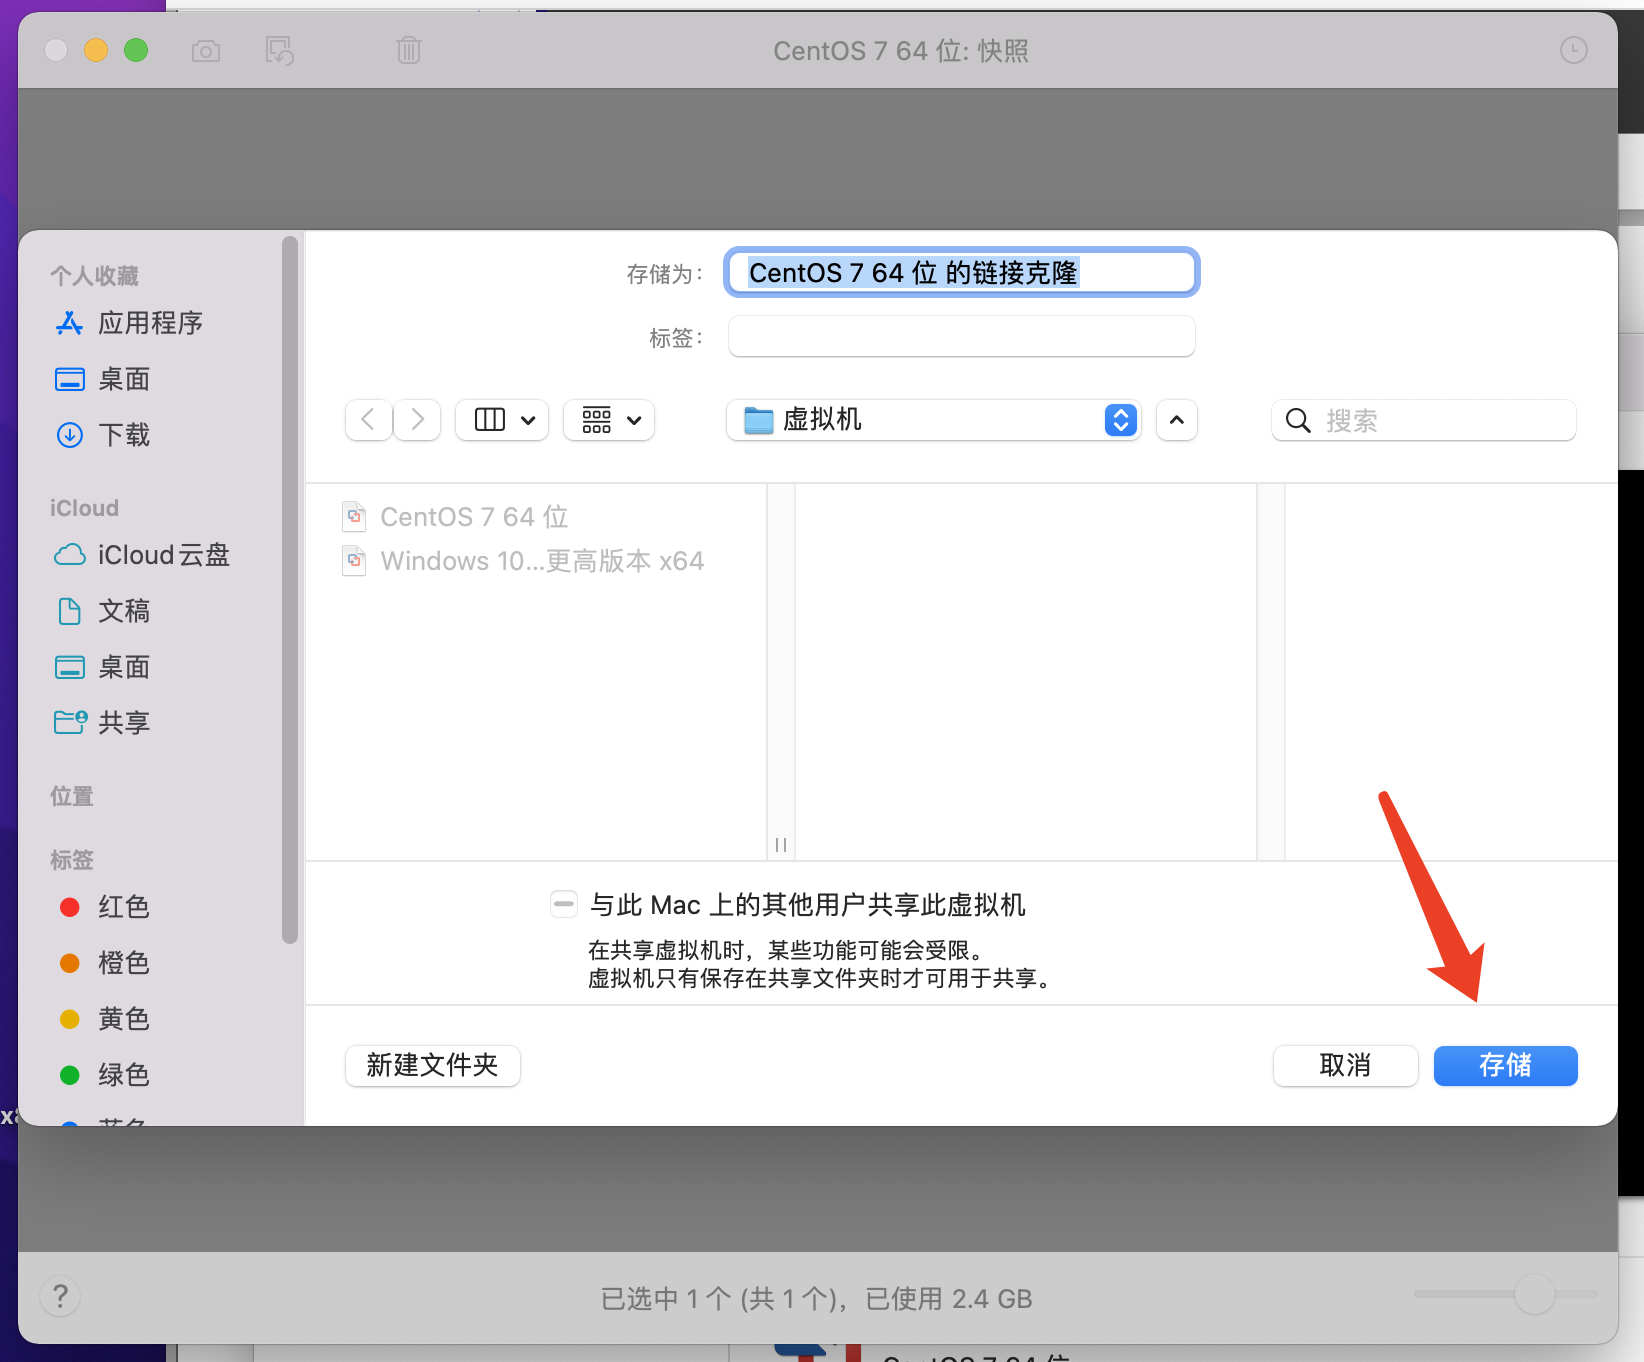Click the sidebar vertical scrollbar

290,590
